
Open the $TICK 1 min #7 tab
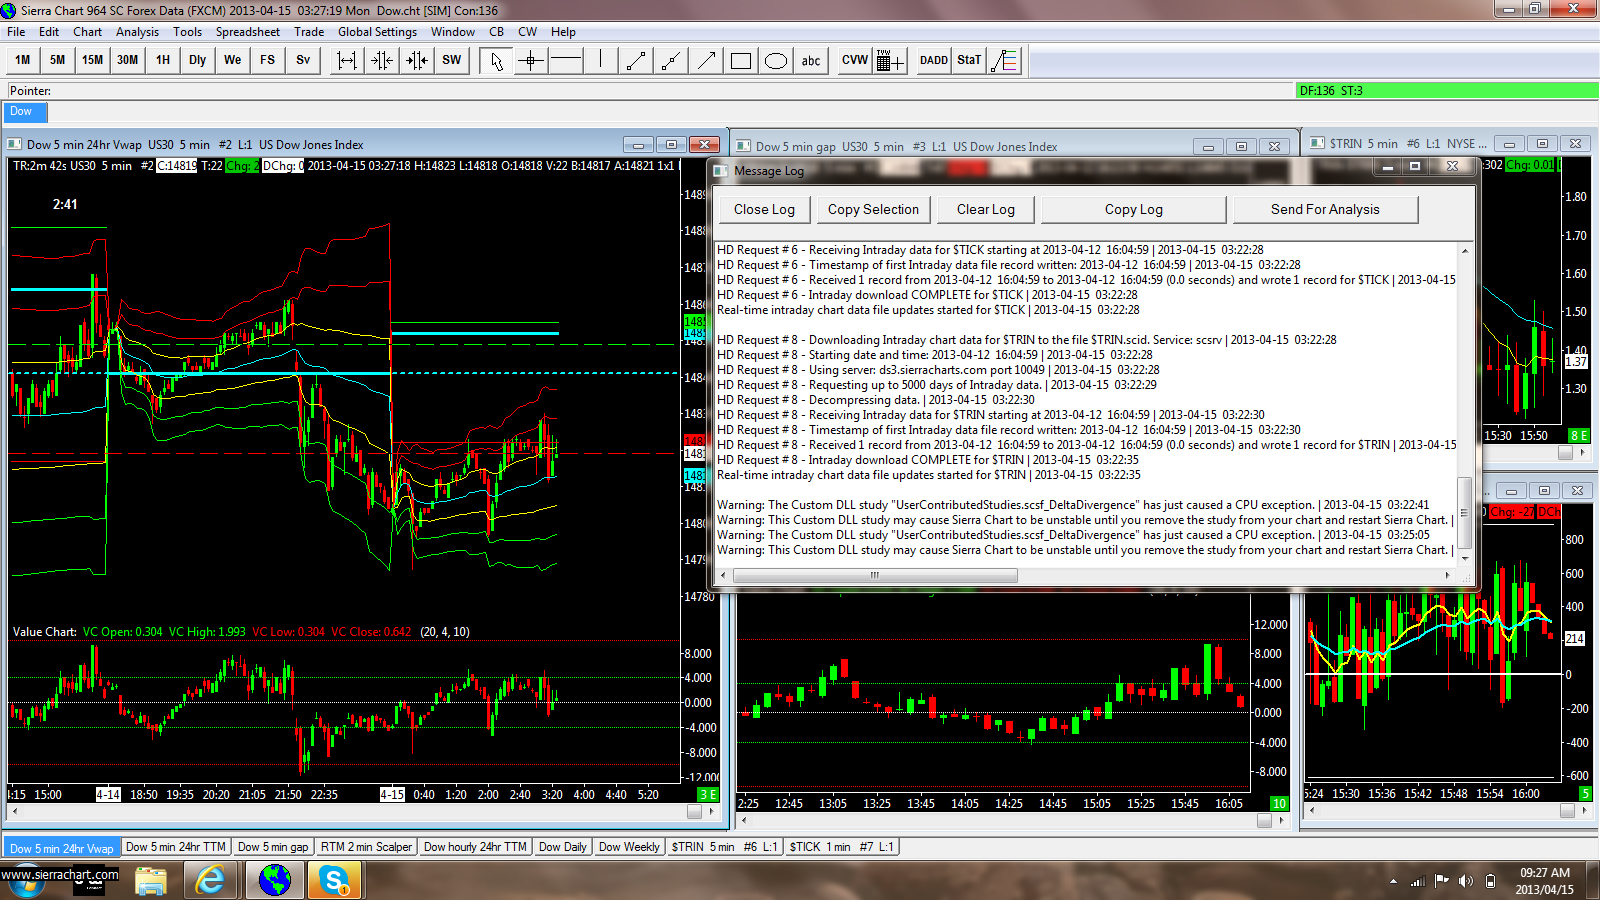coord(842,847)
